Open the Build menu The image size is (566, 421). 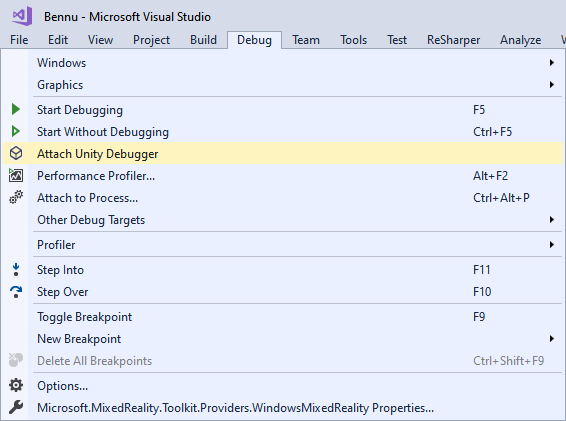click(203, 40)
